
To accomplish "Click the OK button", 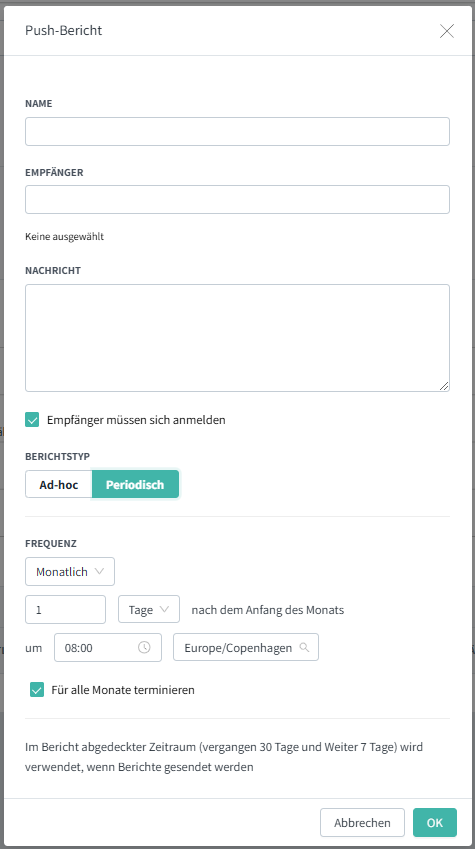I will (435, 822).
